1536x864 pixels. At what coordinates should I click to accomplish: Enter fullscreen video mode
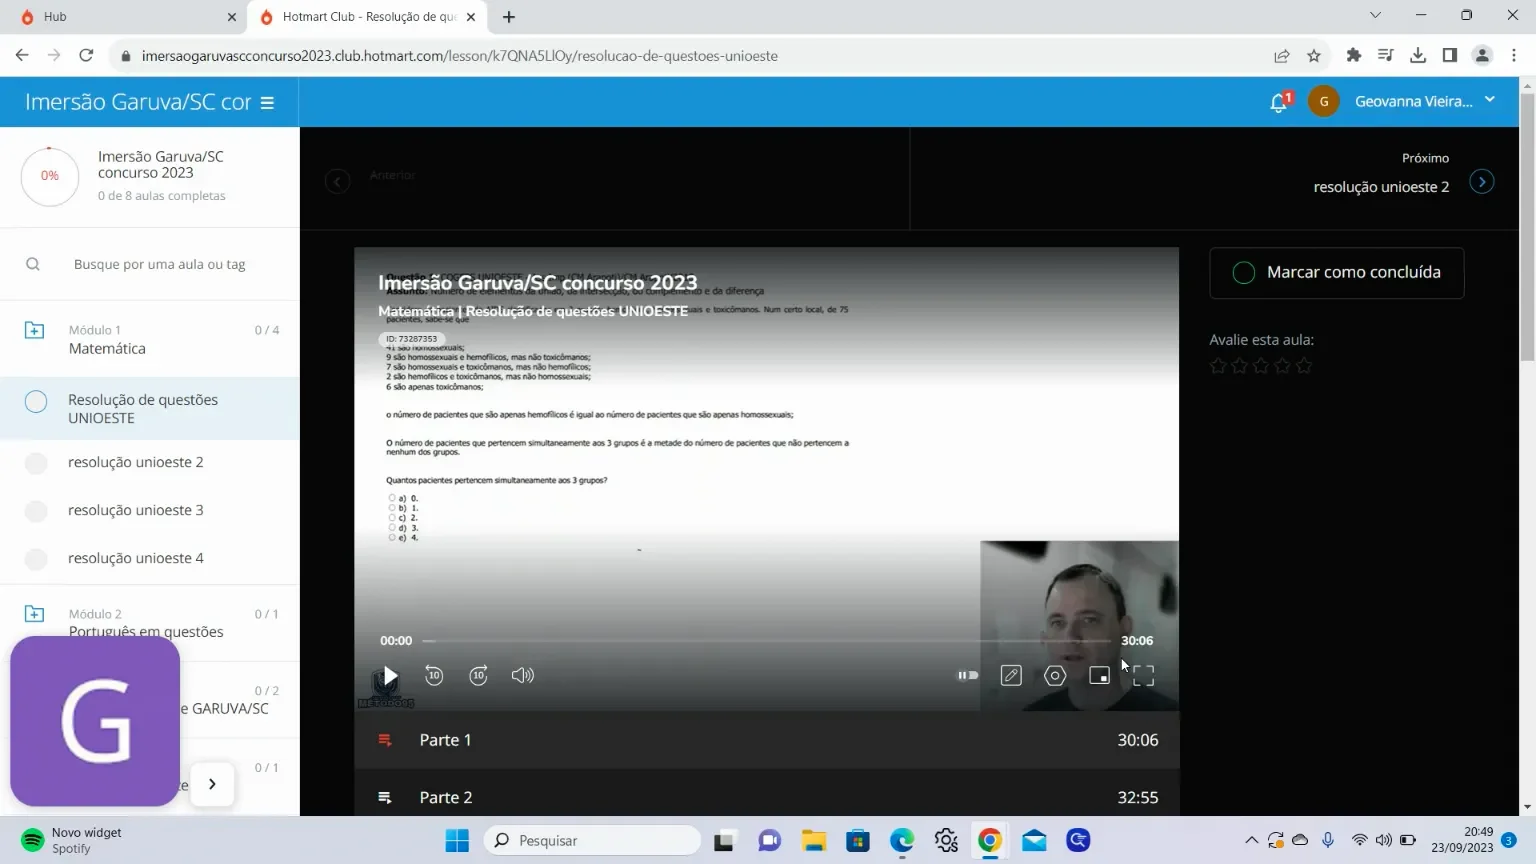click(1143, 676)
